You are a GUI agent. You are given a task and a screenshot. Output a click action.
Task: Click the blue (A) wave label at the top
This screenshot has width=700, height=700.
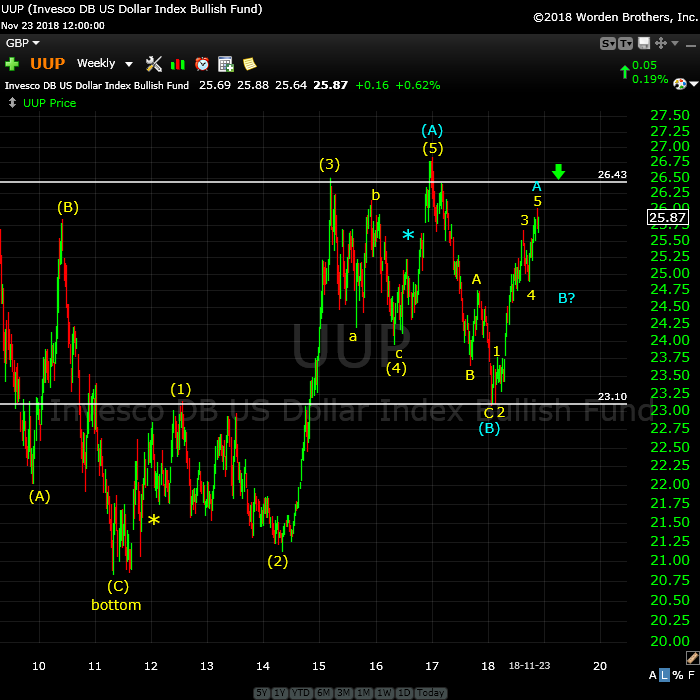[x=432, y=130]
